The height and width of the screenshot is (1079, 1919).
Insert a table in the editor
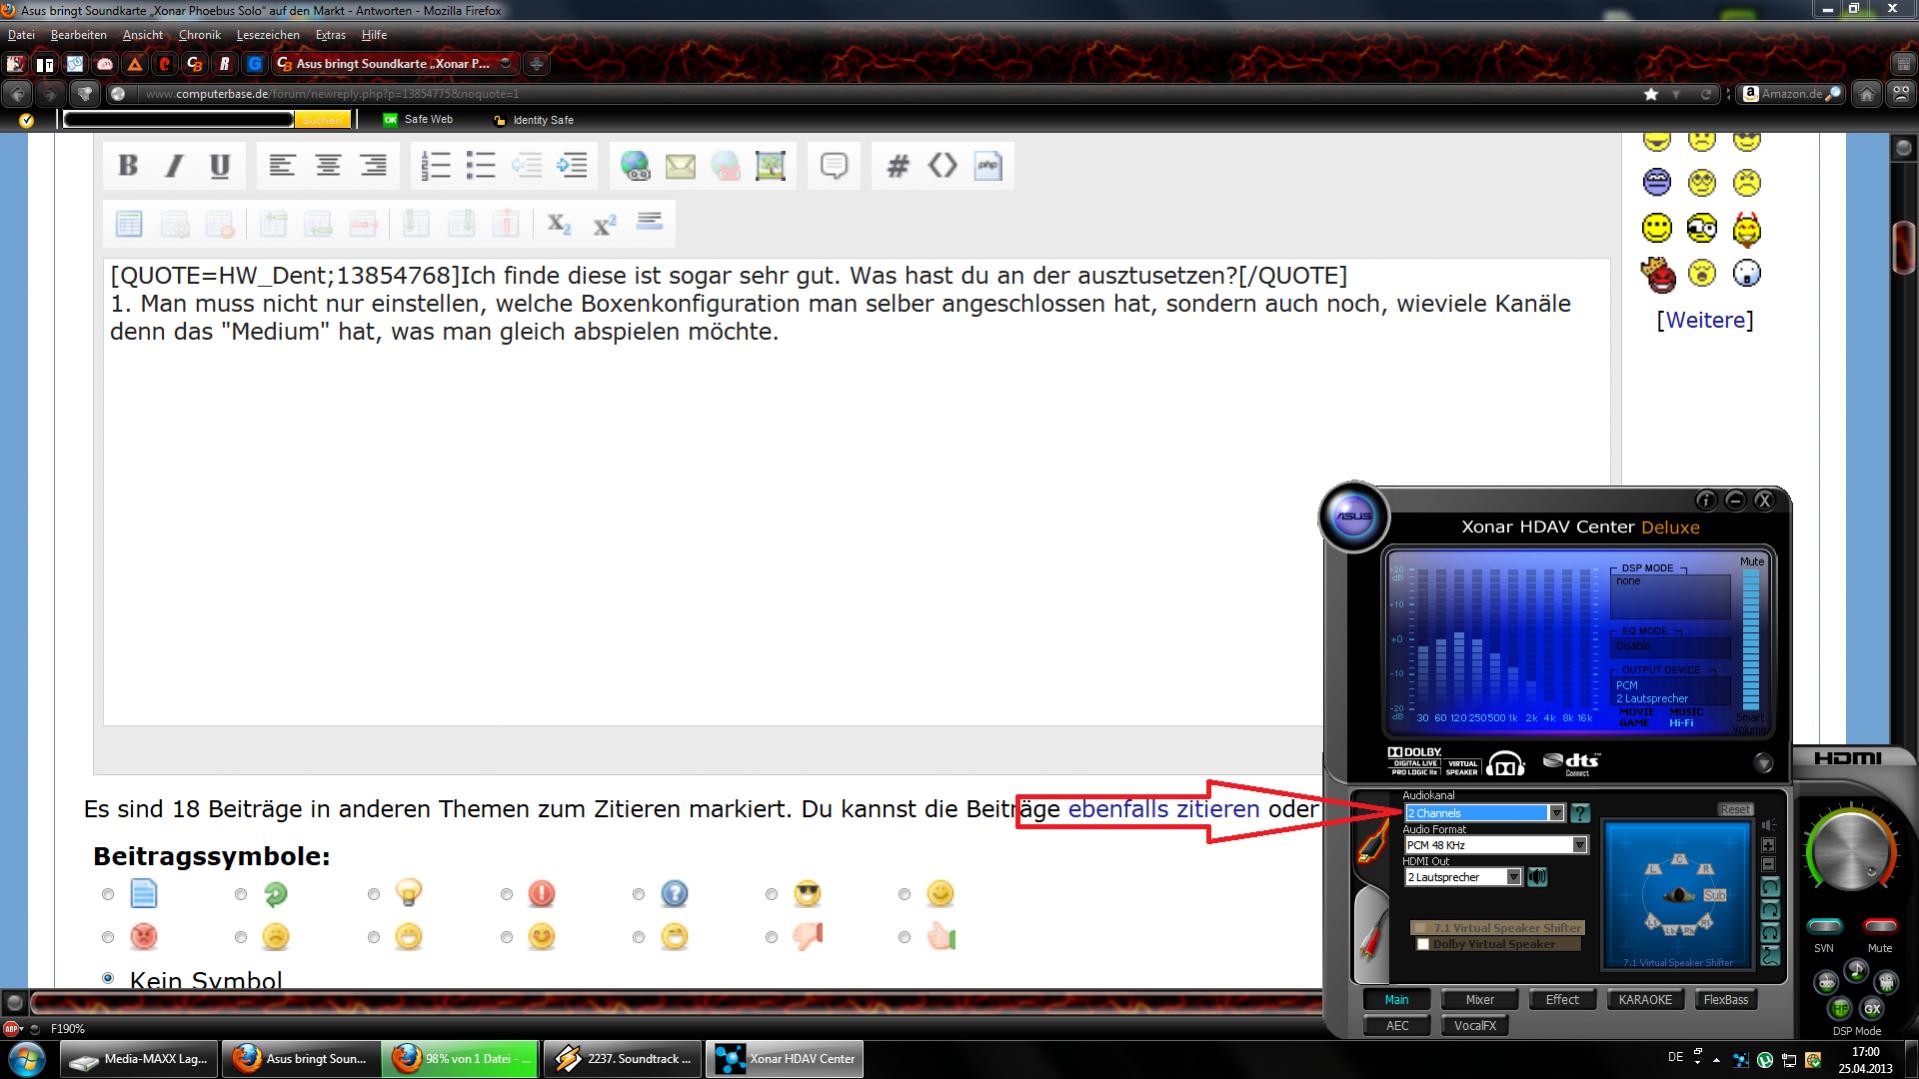pos(129,223)
